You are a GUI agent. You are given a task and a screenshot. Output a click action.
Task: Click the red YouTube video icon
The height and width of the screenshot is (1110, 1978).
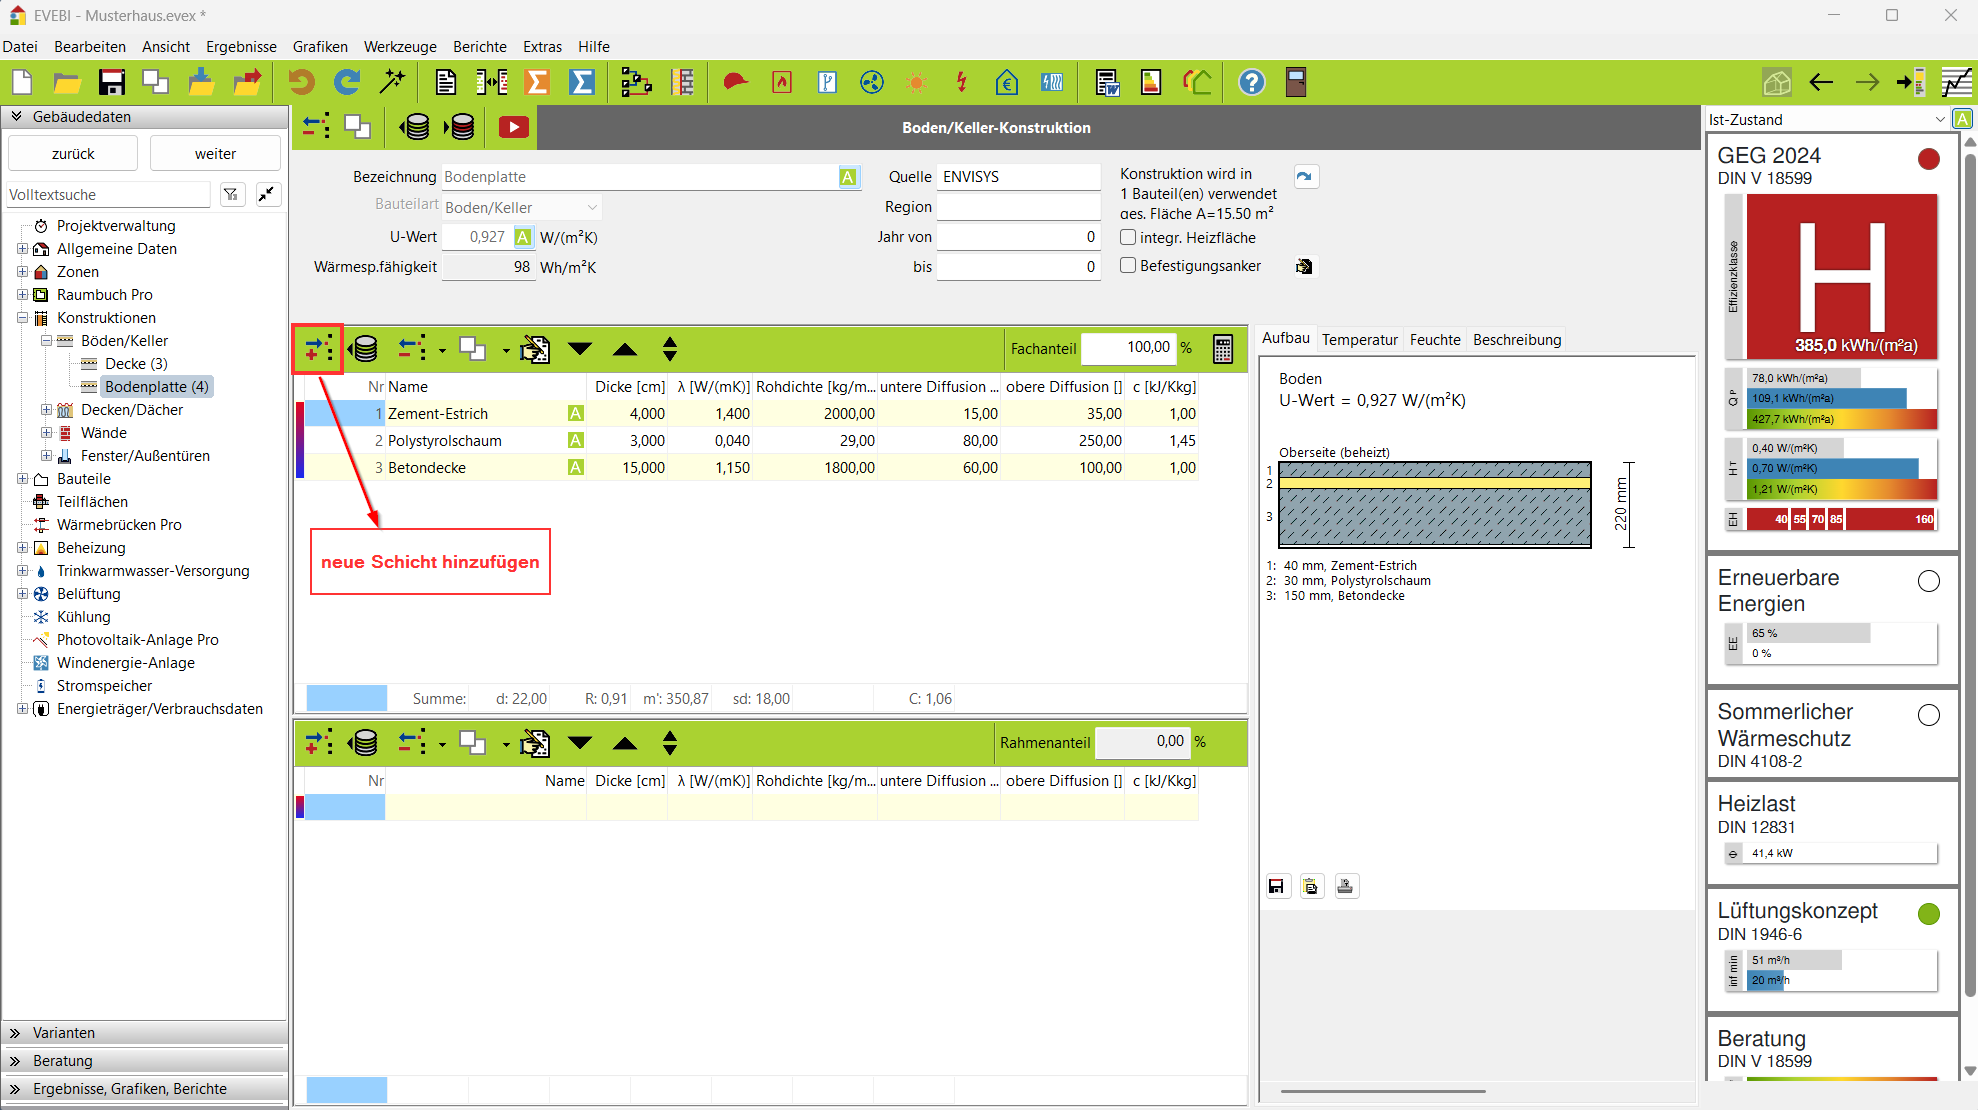click(513, 127)
